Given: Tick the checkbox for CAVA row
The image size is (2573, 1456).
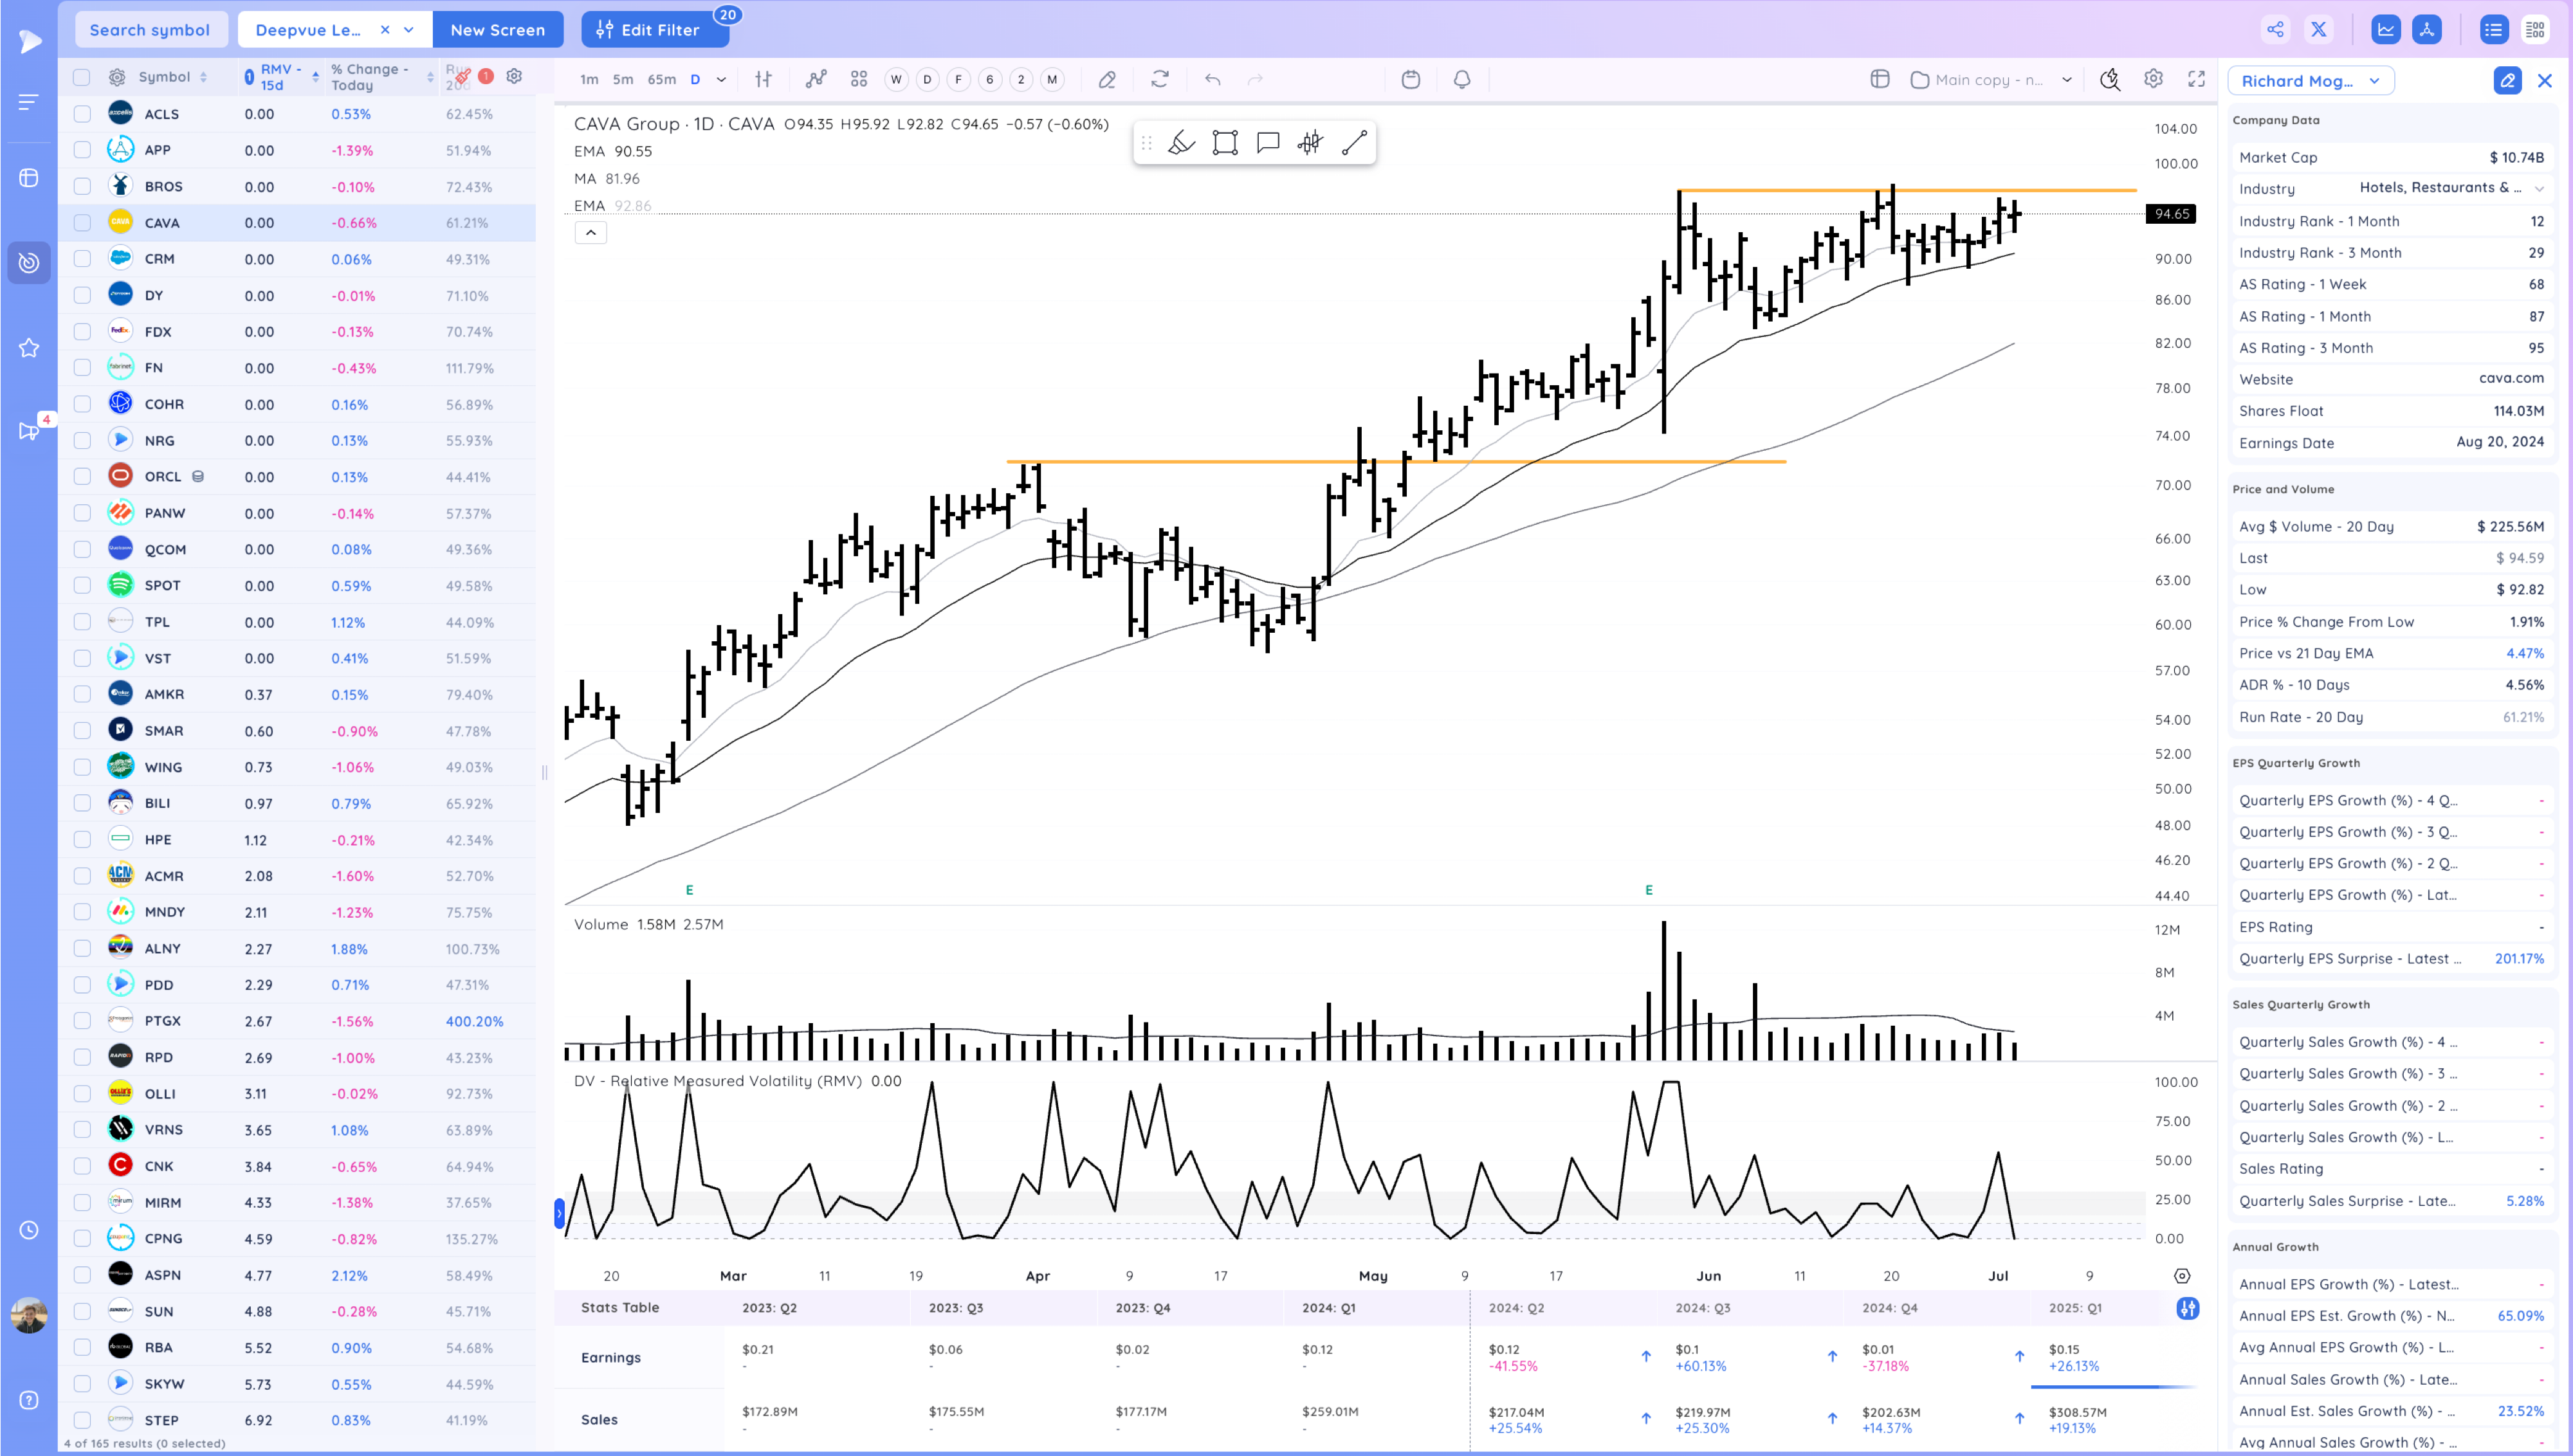Looking at the screenshot, I should point(82,222).
